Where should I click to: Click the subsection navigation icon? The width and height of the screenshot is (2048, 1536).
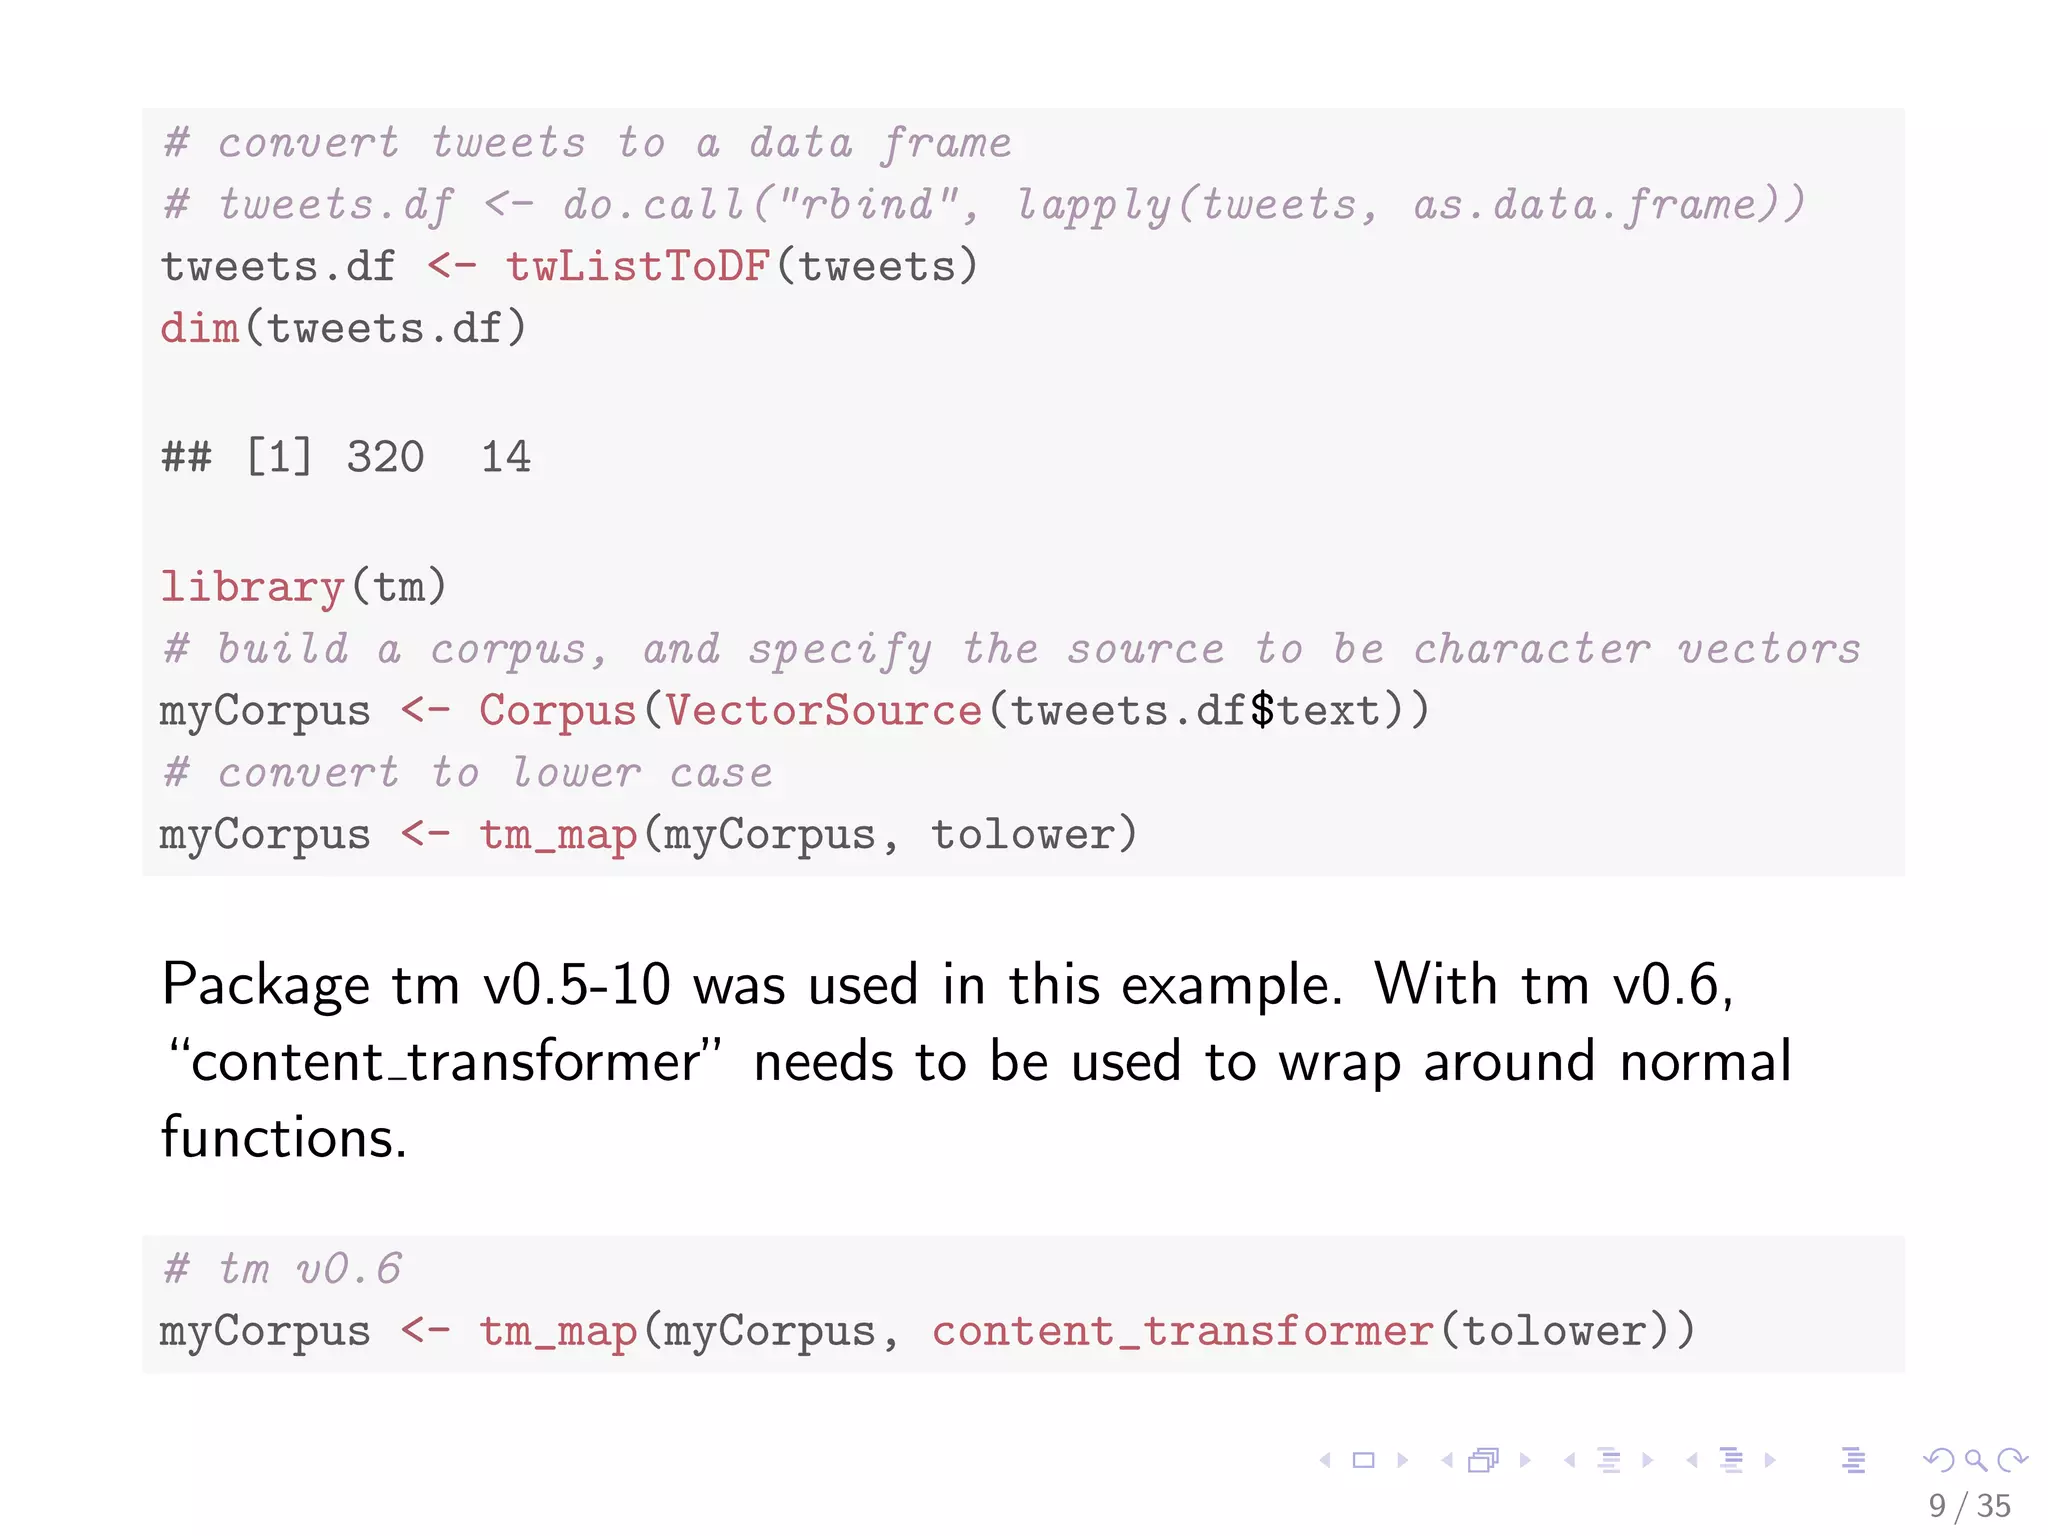(x=1609, y=1460)
